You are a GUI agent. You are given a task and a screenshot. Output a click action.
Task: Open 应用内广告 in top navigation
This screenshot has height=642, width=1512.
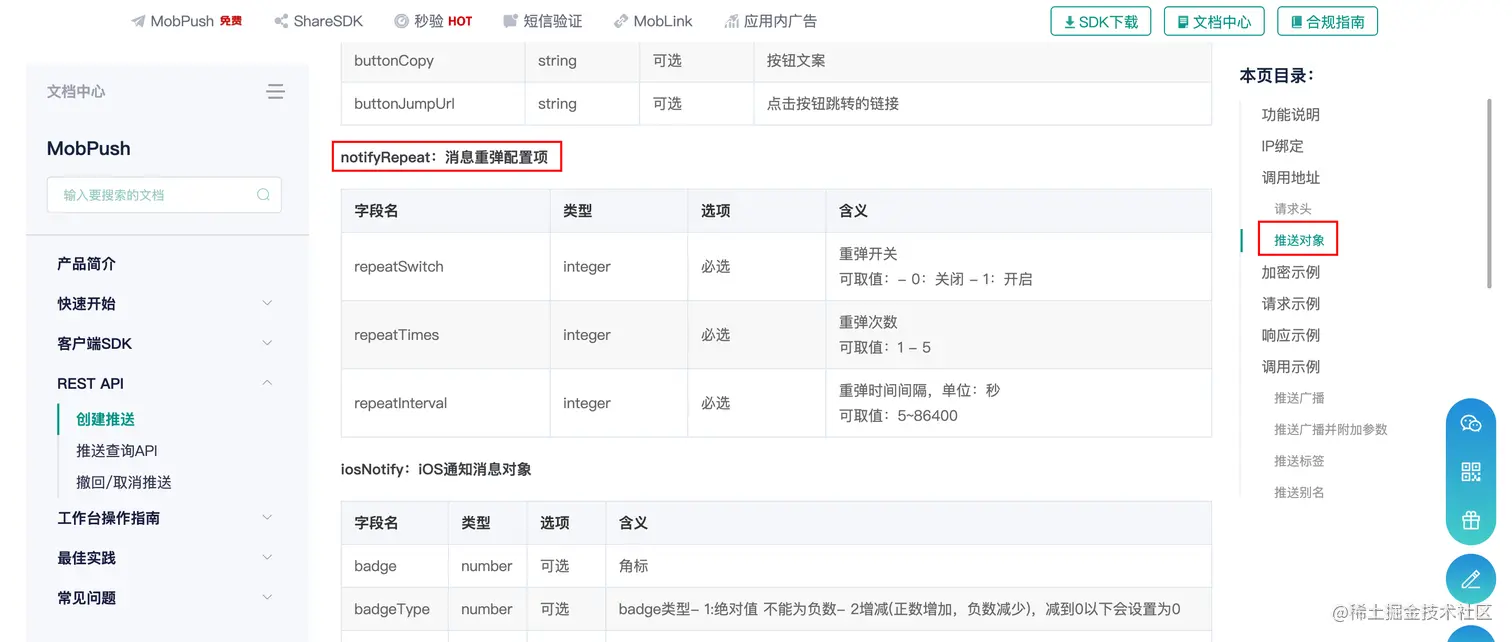pyautogui.click(x=770, y=21)
